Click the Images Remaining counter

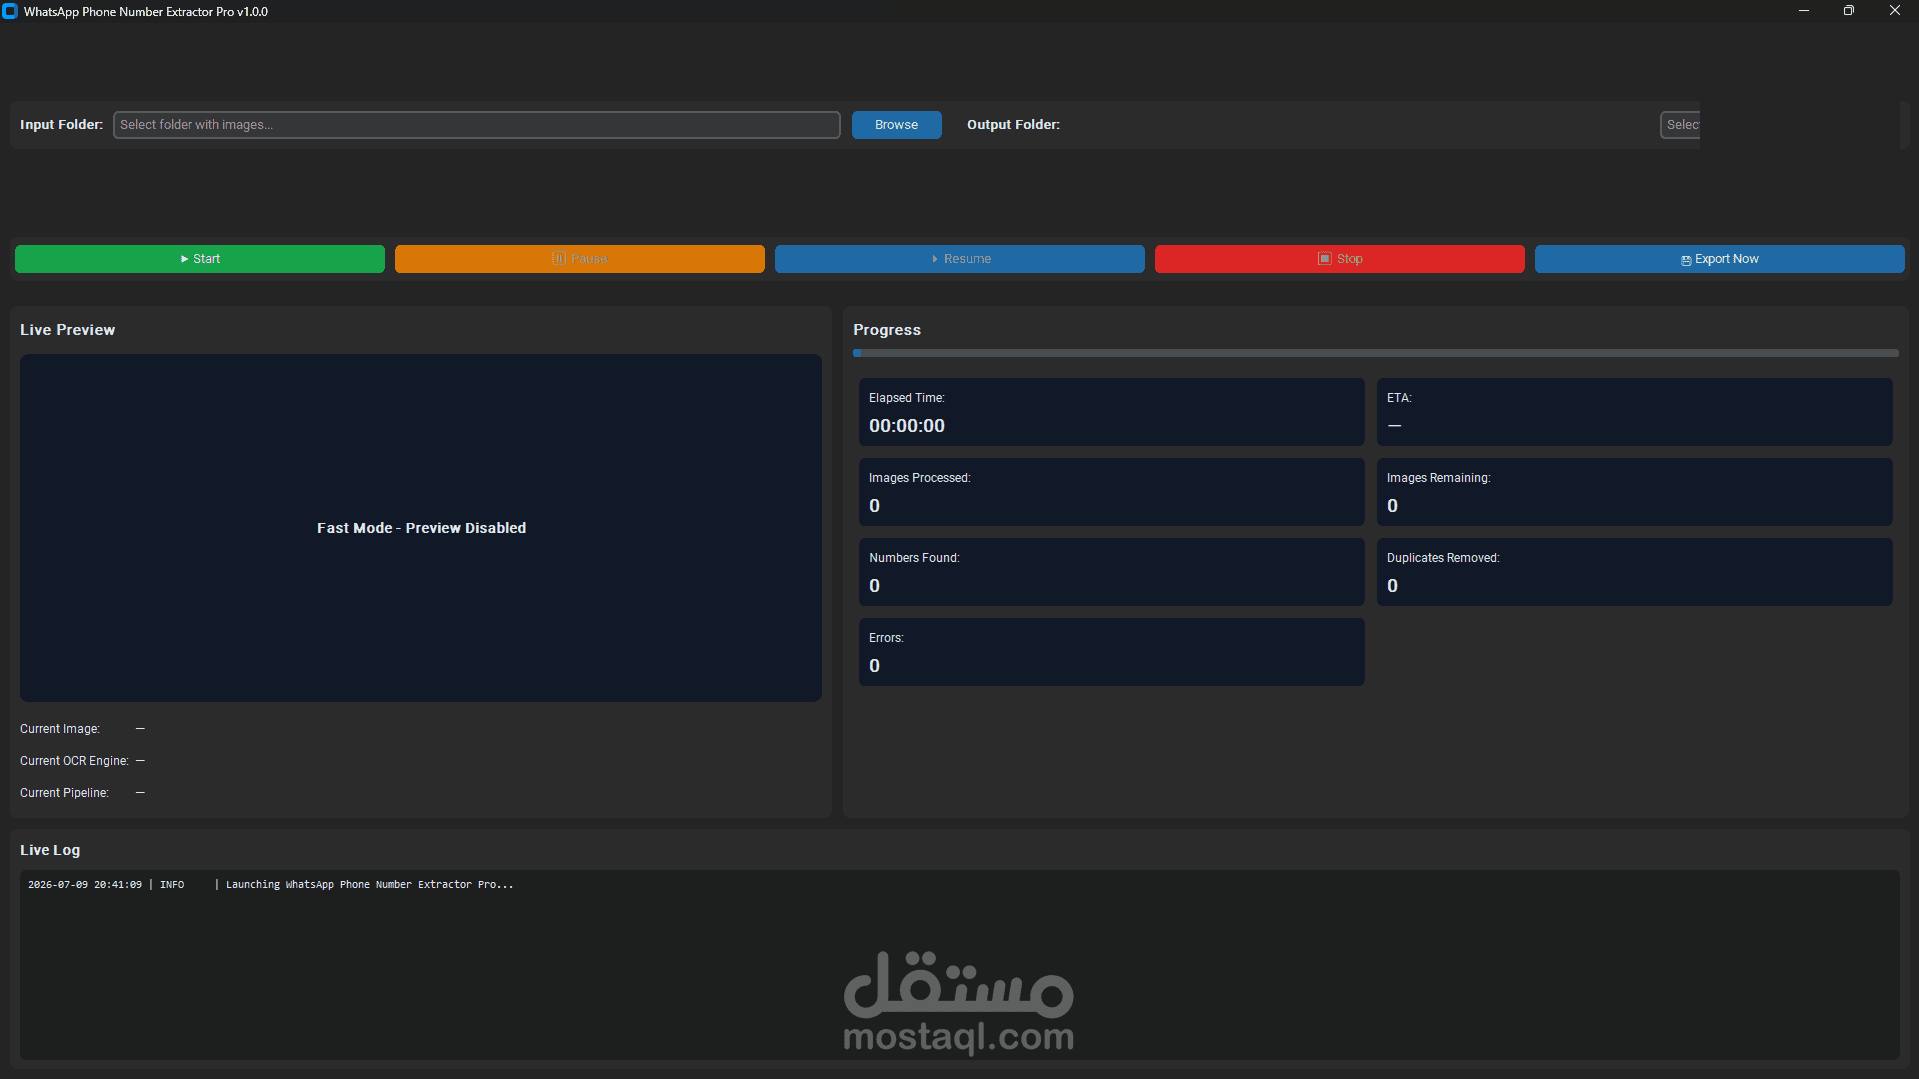pos(1634,492)
